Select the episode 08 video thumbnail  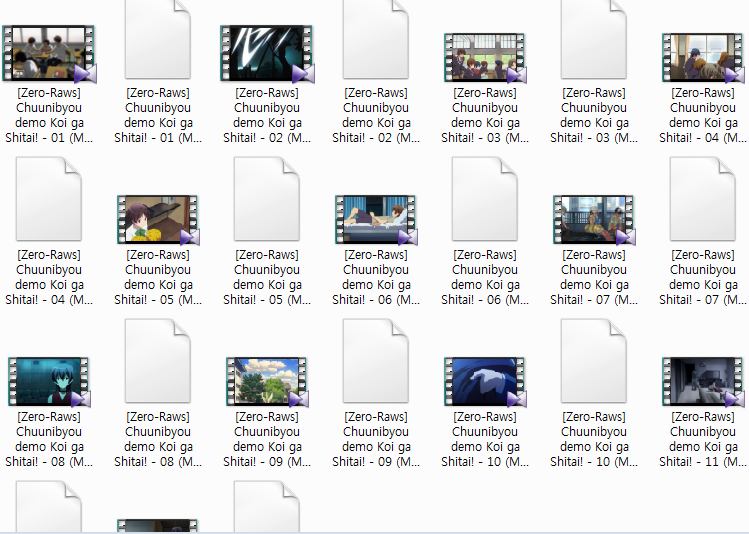point(49,381)
